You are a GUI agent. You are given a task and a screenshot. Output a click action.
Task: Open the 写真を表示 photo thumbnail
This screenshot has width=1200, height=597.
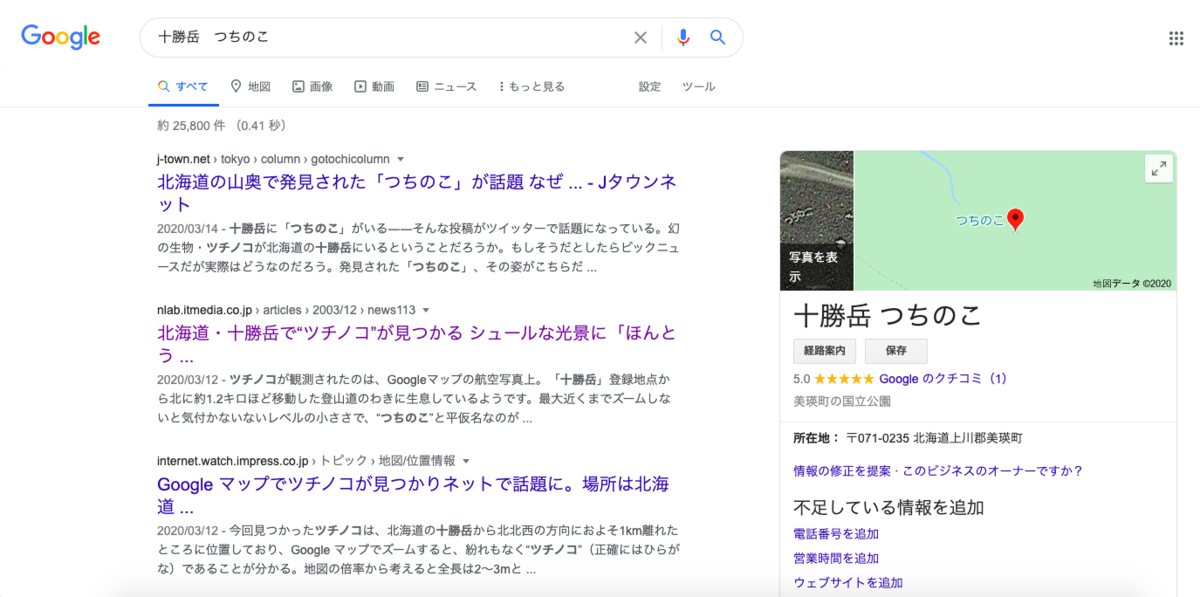pos(816,220)
